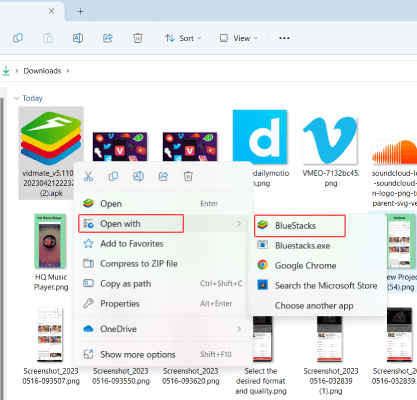Click the Copy icon in the context menu
This screenshot has width=417, height=400.
pyautogui.click(x=113, y=176)
